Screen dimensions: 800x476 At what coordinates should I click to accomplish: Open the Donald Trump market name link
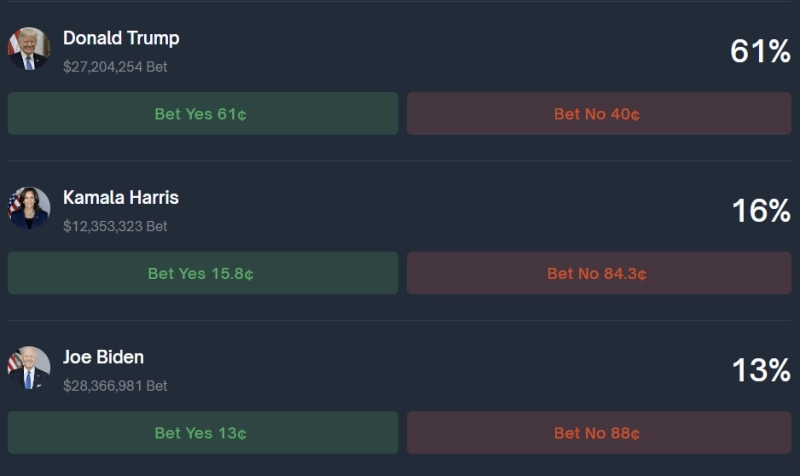121,38
